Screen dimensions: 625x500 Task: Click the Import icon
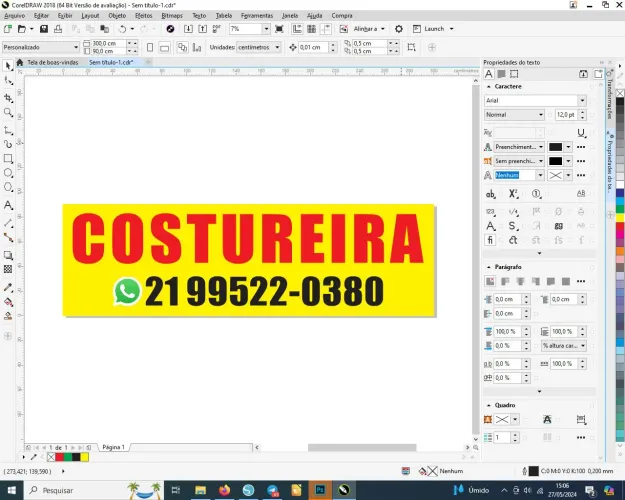coord(188,29)
